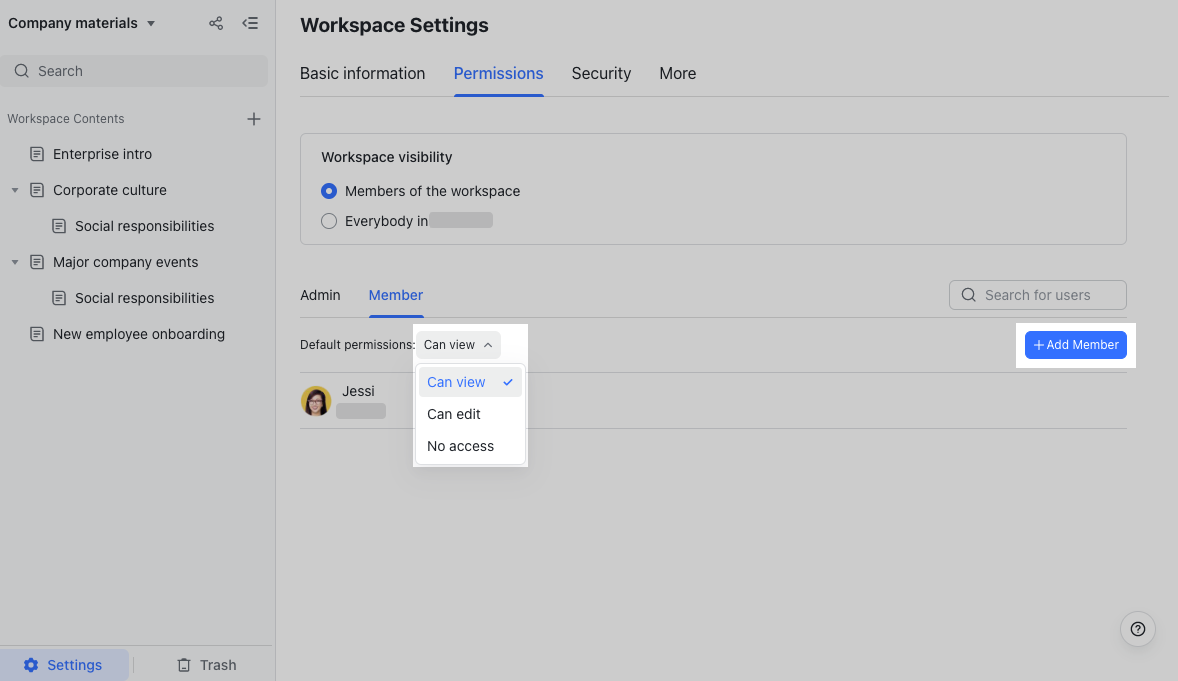Collapse the left sidebar using the collapse icon
Viewport: 1178px width, 681px height.
(250, 22)
